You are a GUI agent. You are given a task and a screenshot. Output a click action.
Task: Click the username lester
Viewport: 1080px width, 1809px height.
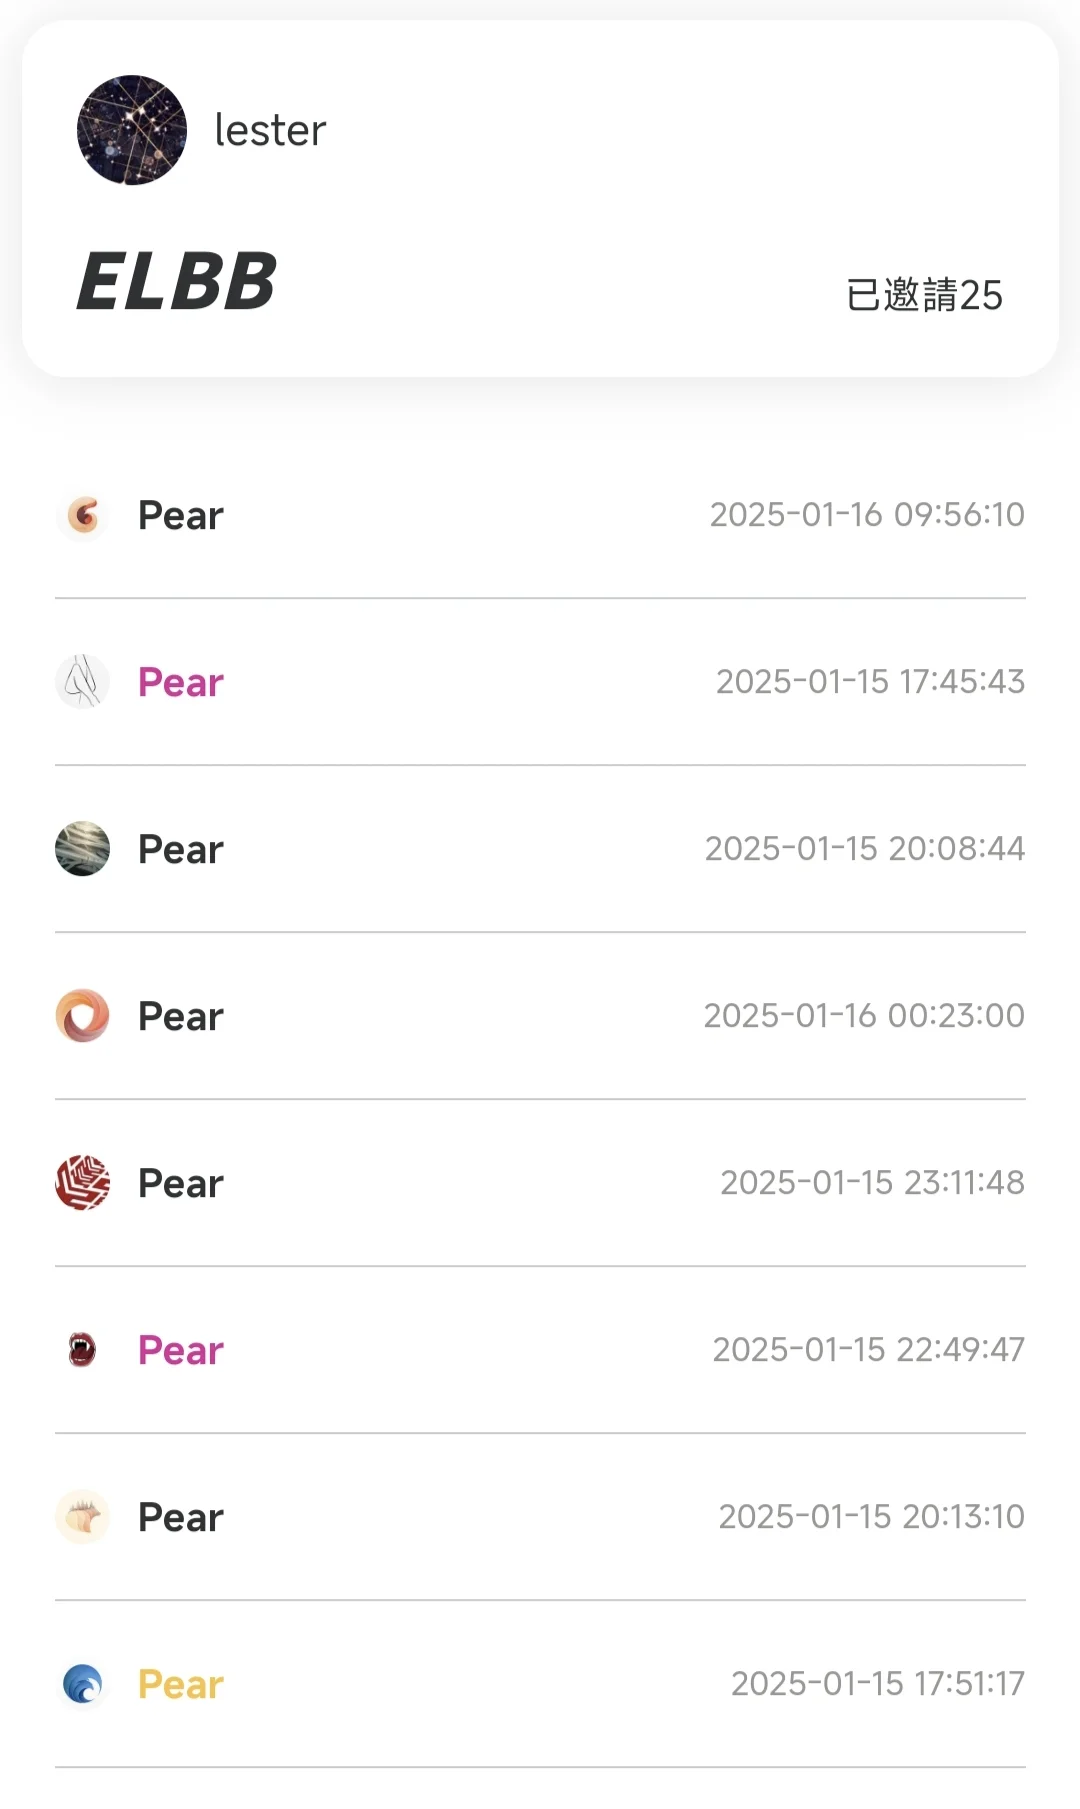[270, 131]
